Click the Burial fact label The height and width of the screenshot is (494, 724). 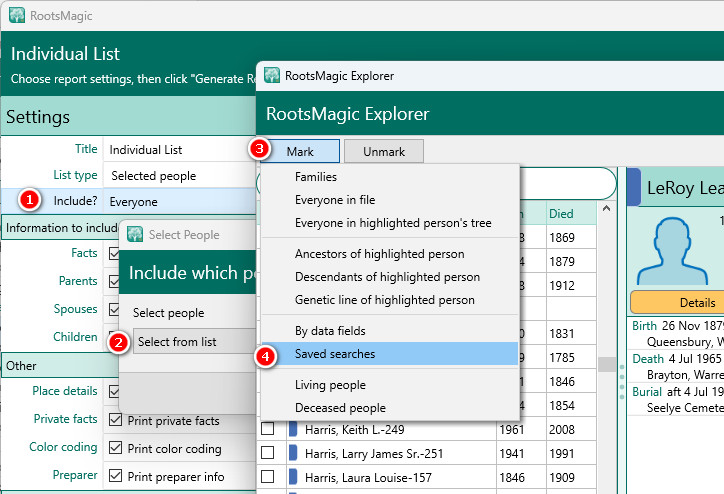[647, 392]
